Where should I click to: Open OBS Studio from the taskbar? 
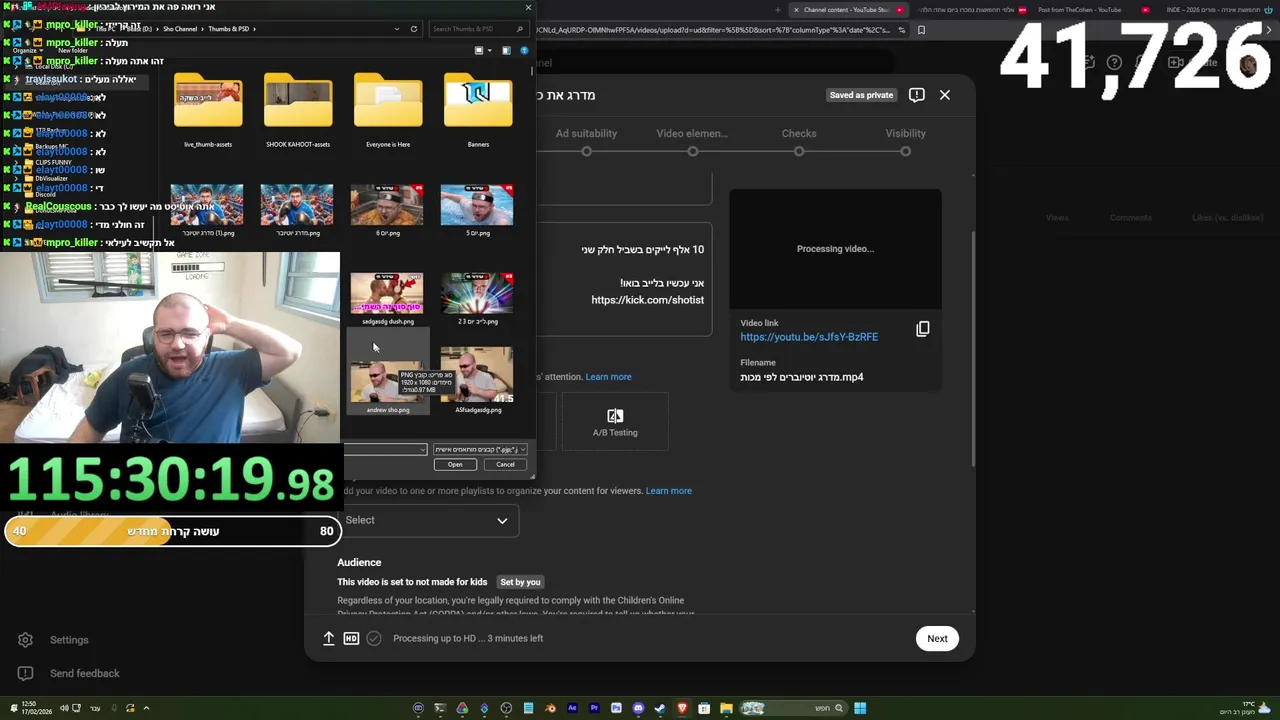tap(506, 708)
